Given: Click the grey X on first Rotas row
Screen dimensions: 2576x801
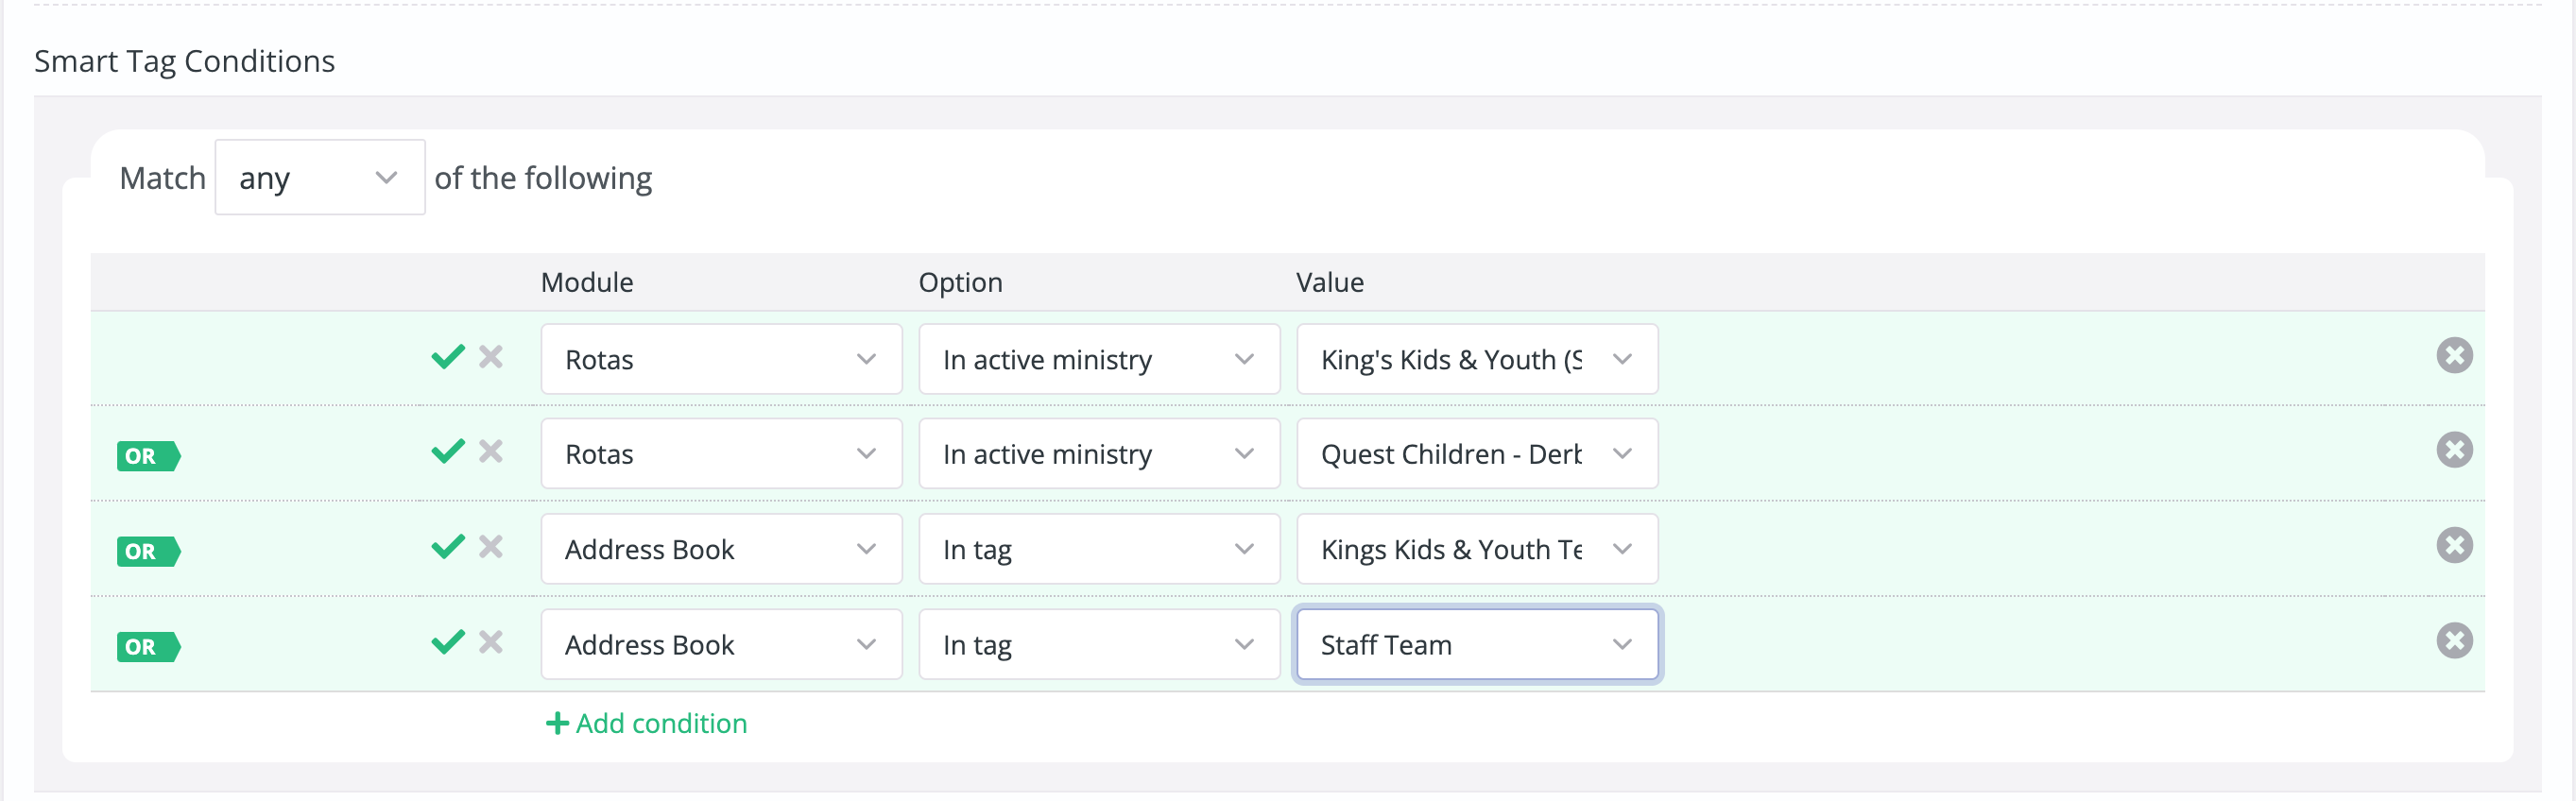Looking at the screenshot, I should pyautogui.click(x=490, y=356).
